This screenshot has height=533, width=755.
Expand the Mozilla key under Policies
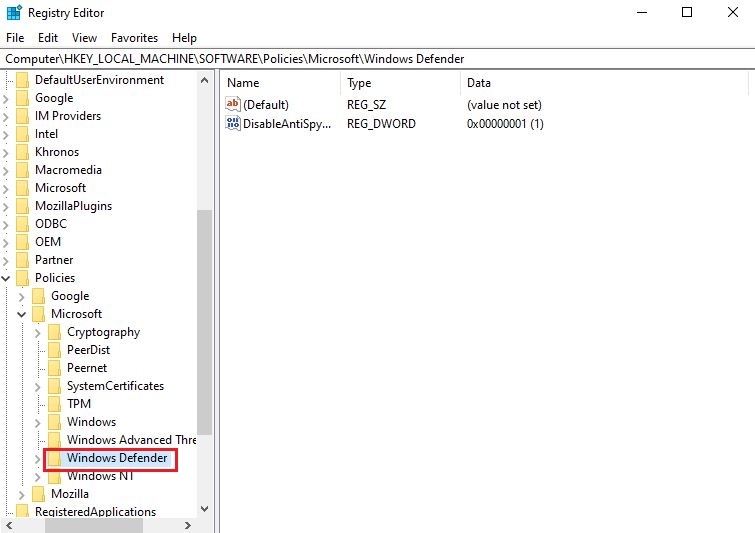[x=22, y=495]
